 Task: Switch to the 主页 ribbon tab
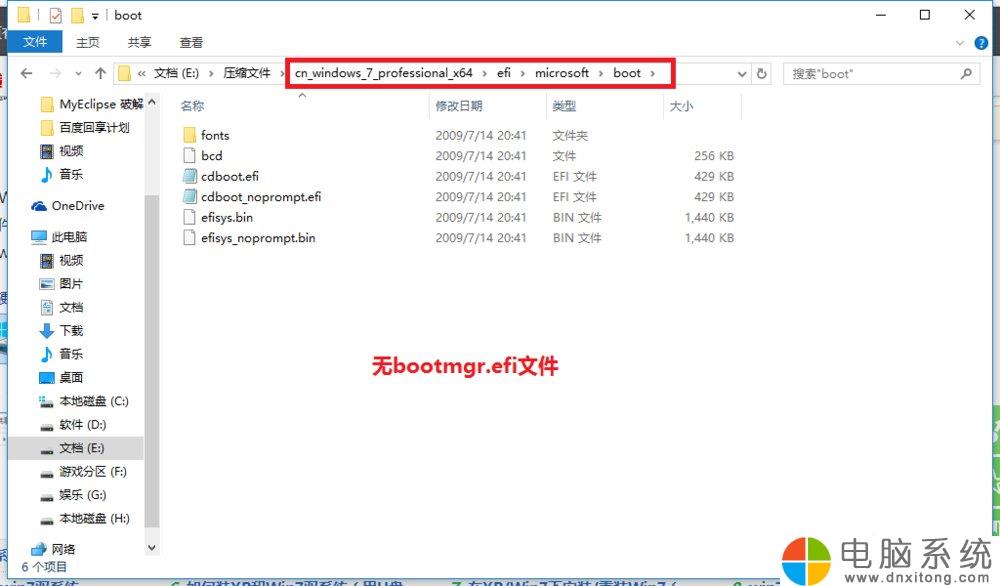pos(87,43)
